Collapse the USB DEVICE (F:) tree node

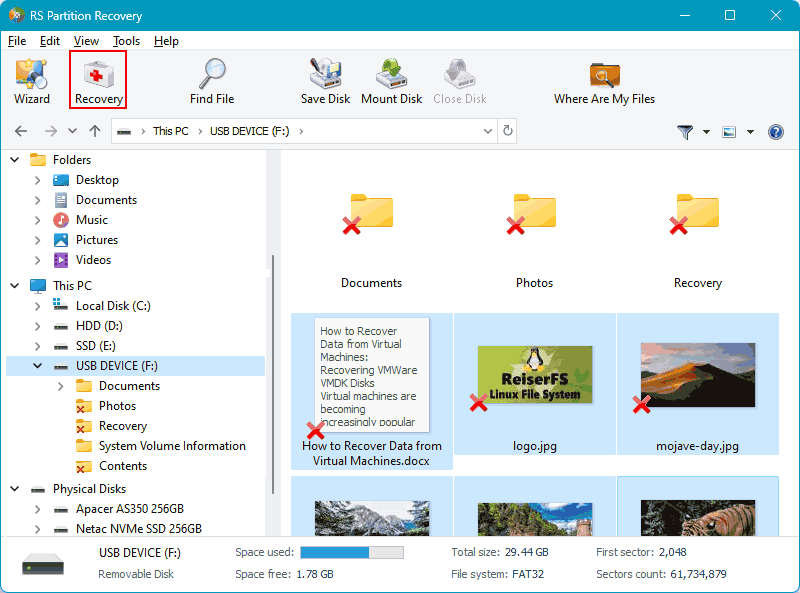pyautogui.click(x=36, y=365)
